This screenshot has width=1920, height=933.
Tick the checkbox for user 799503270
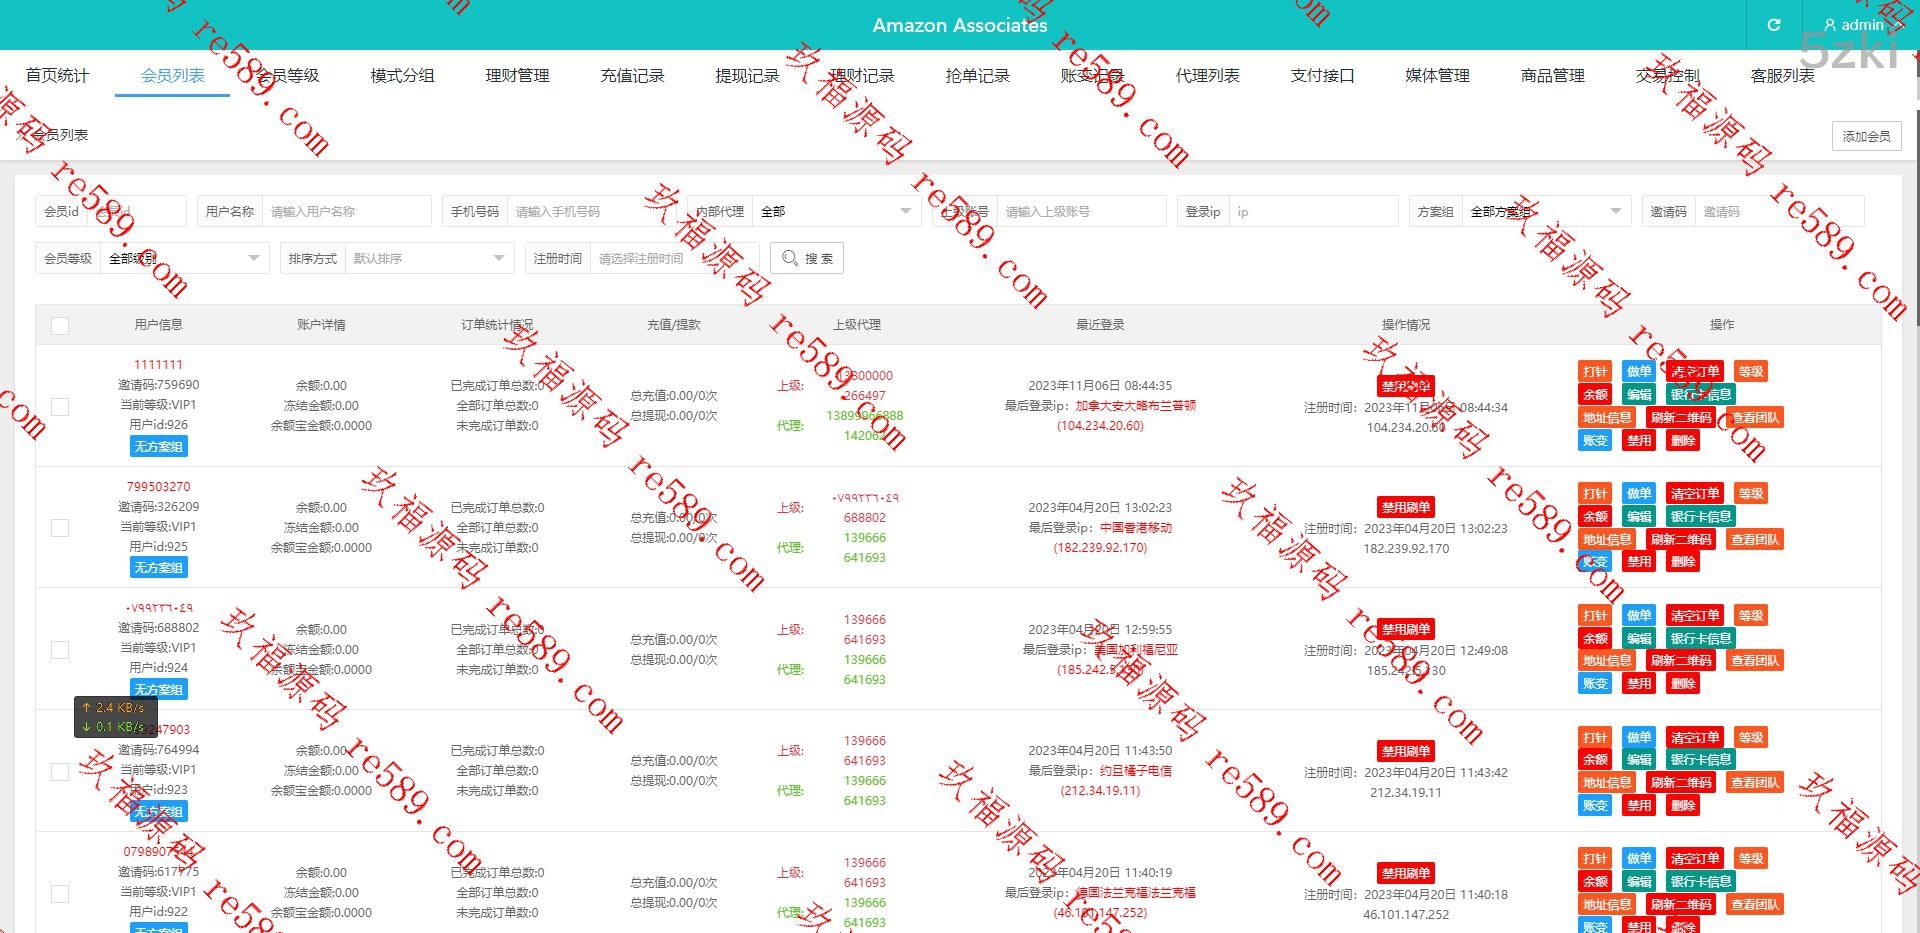(60, 528)
